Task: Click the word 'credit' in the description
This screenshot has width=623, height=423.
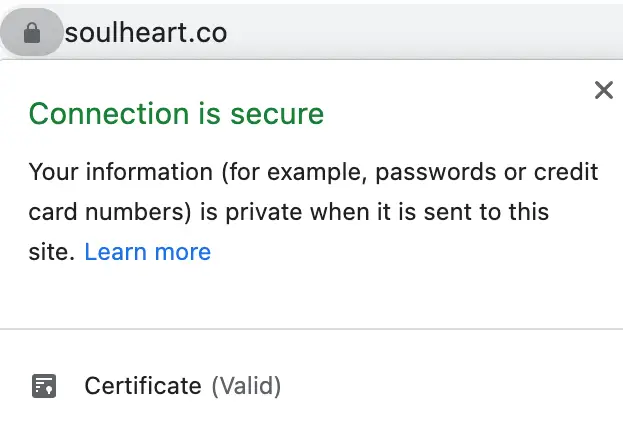Action: tap(566, 172)
